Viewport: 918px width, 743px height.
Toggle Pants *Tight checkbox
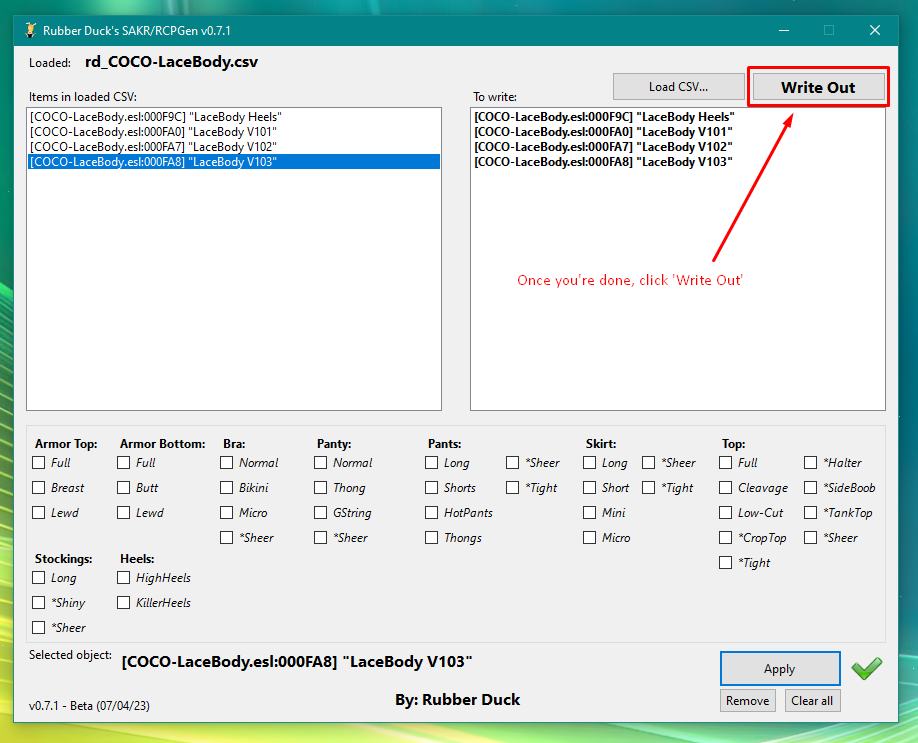point(512,488)
